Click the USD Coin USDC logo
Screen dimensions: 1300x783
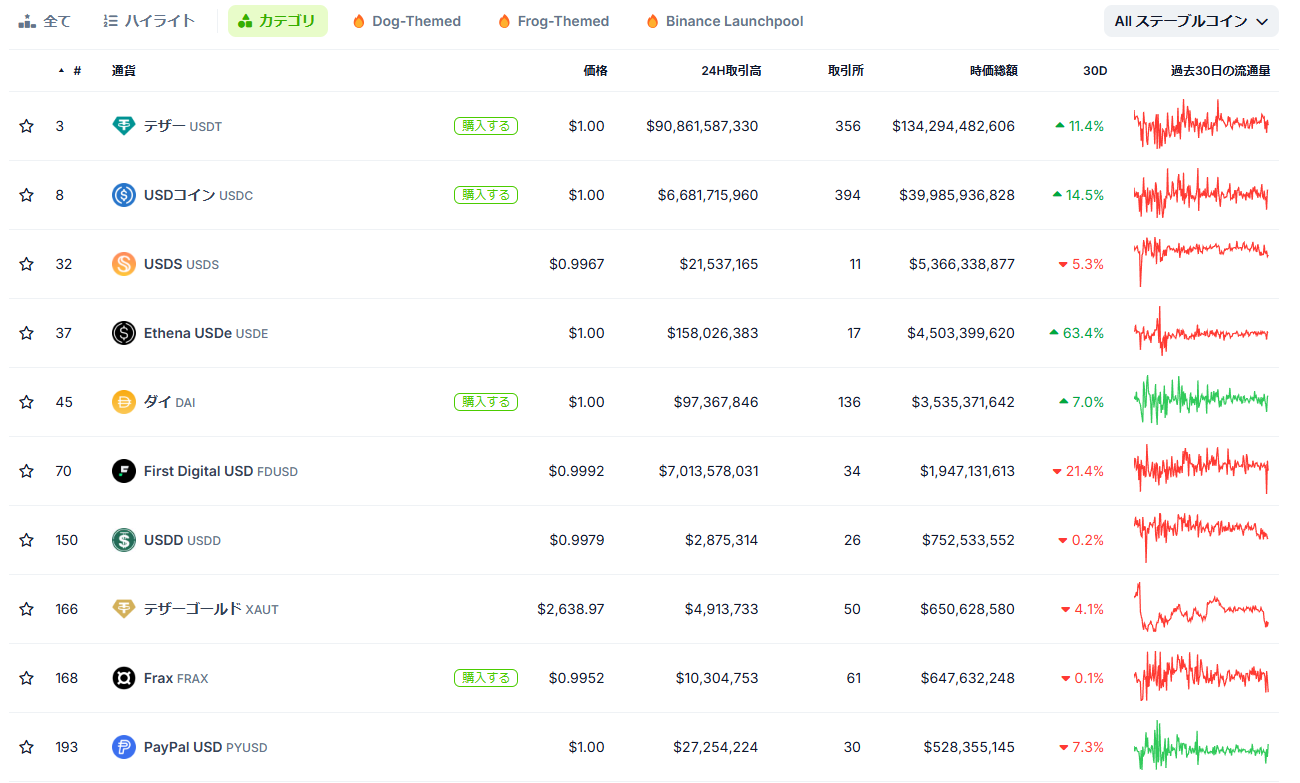124,195
